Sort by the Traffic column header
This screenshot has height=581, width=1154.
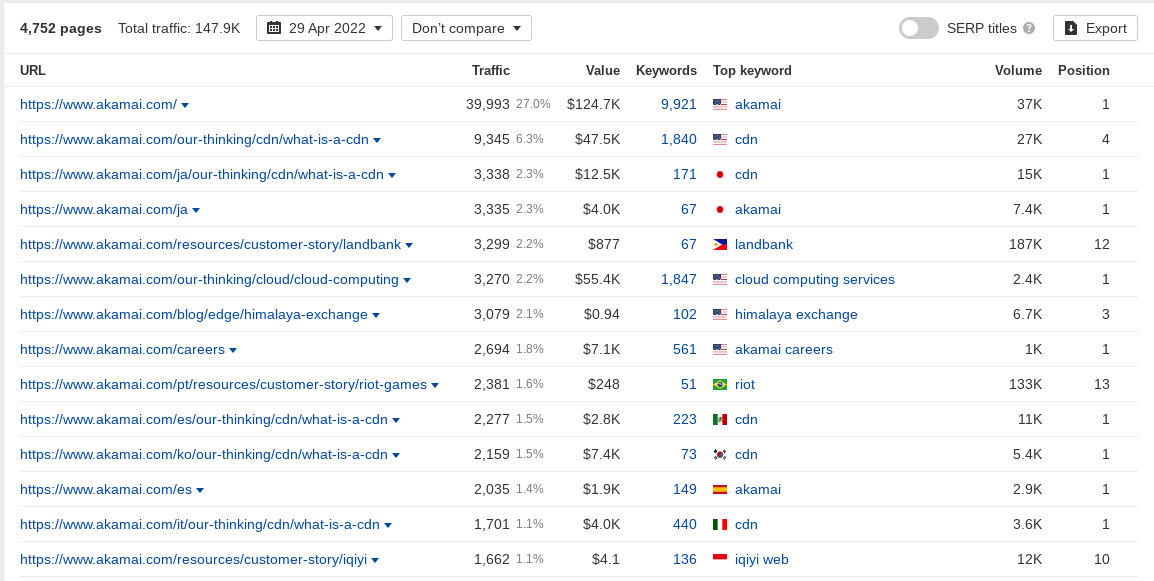491,71
